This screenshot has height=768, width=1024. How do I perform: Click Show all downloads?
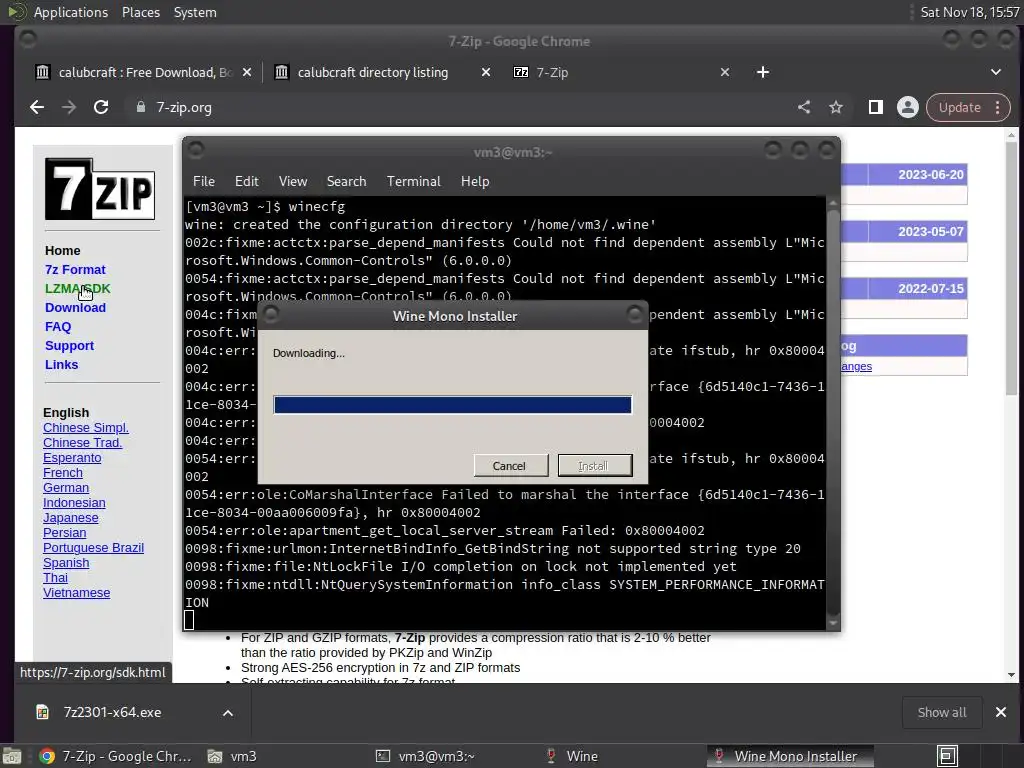942,712
